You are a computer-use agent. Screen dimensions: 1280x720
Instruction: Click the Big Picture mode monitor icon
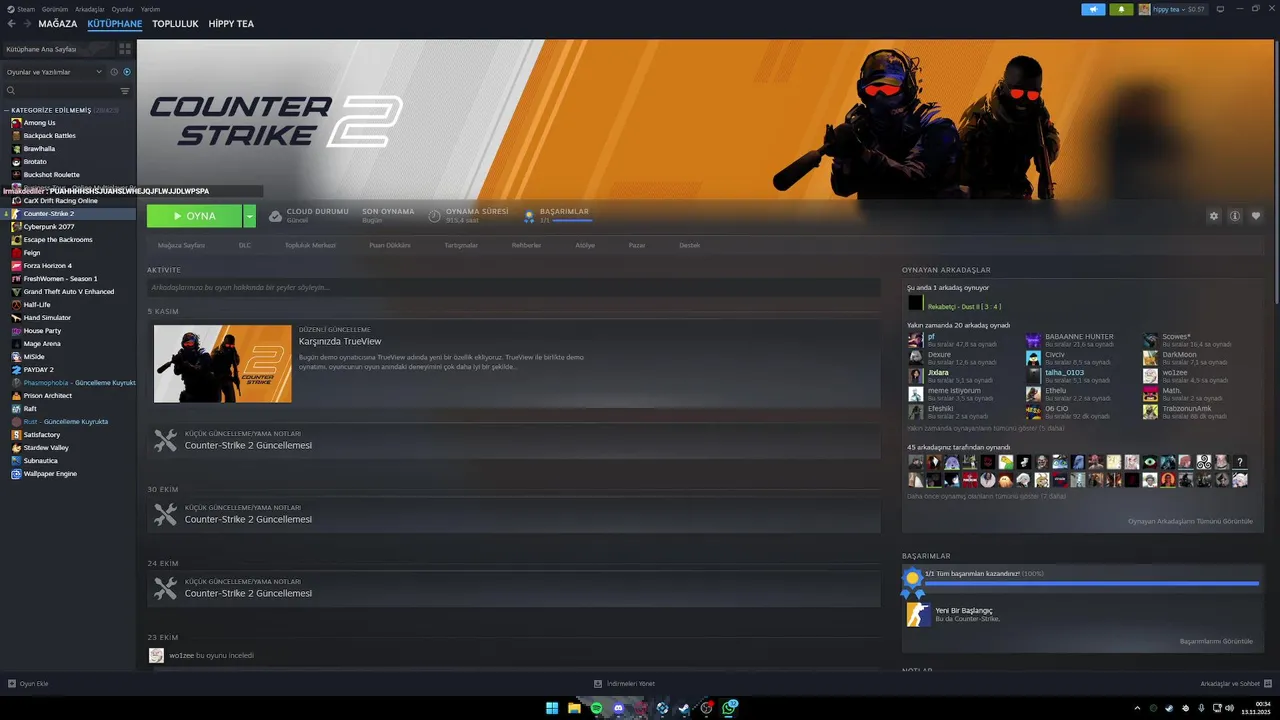click(1220, 9)
